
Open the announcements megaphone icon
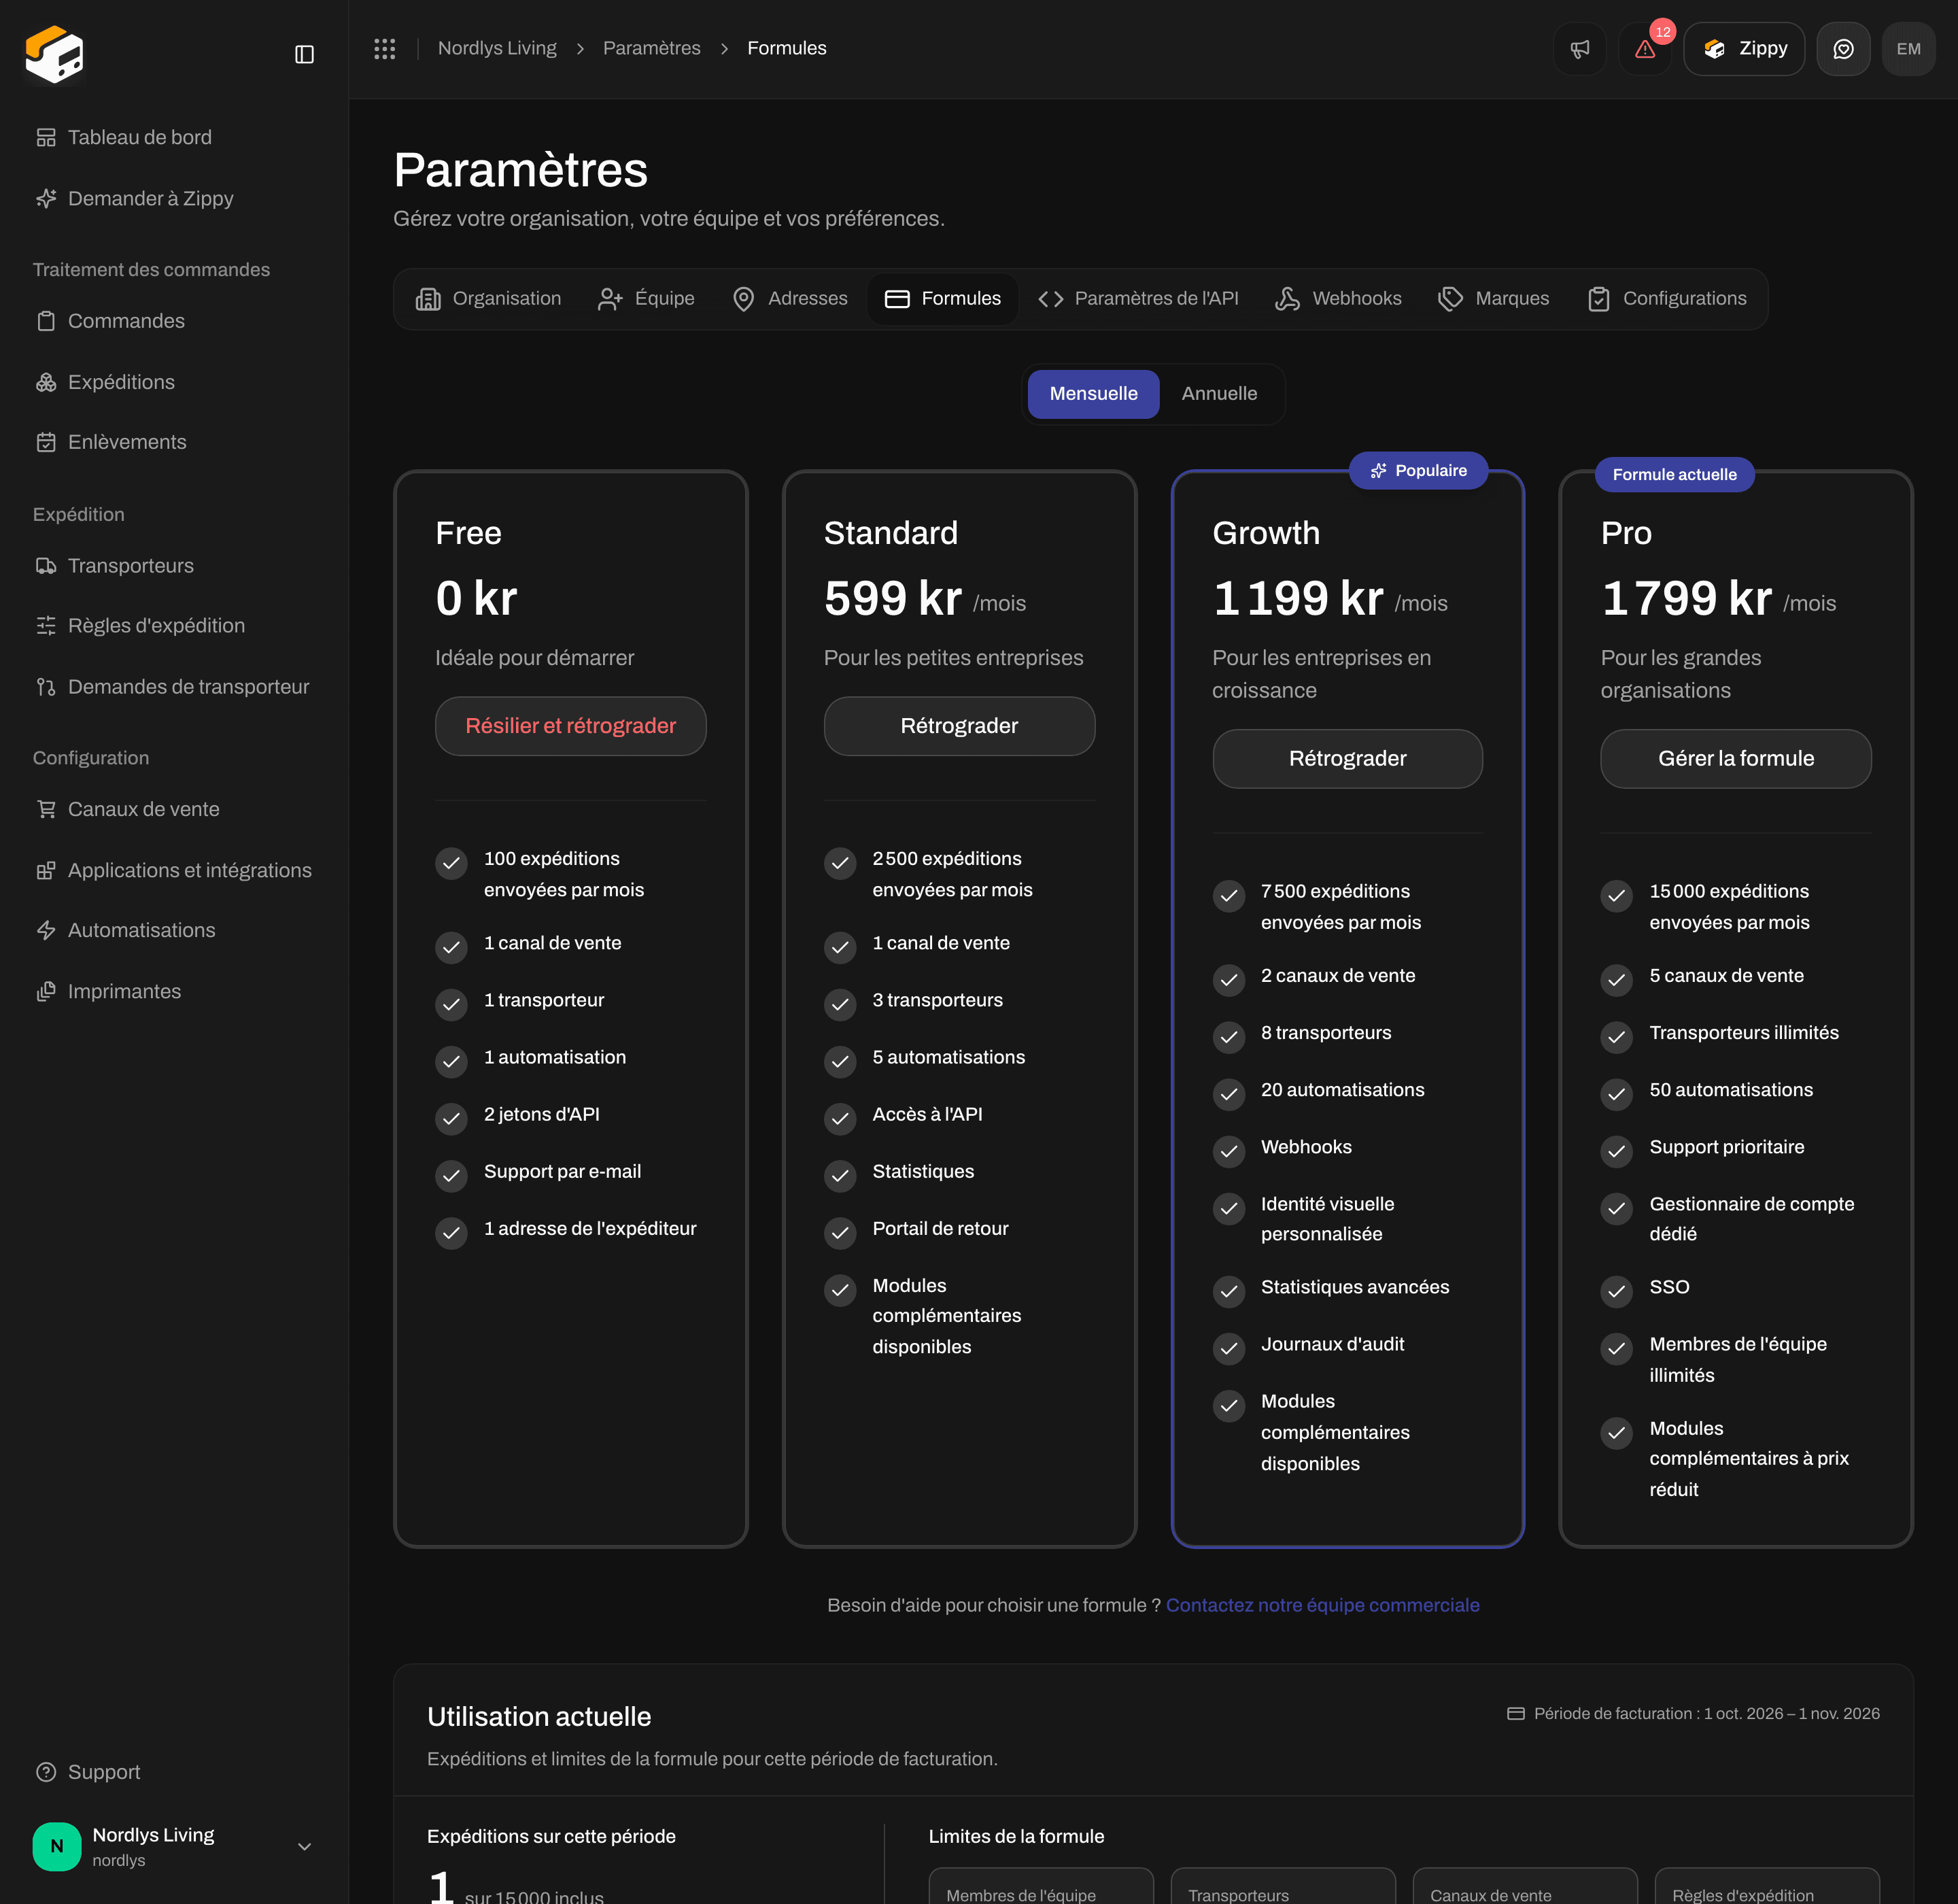coord(1580,49)
